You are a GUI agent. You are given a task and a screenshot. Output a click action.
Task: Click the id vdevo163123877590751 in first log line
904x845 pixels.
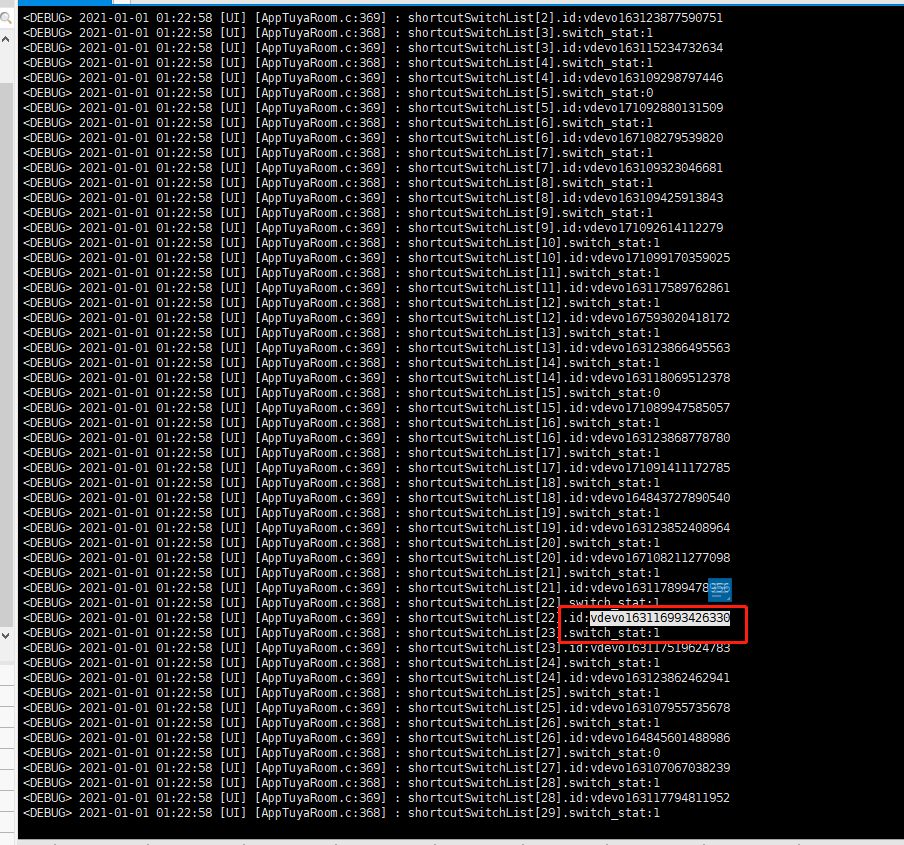pyautogui.click(x=653, y=18)
